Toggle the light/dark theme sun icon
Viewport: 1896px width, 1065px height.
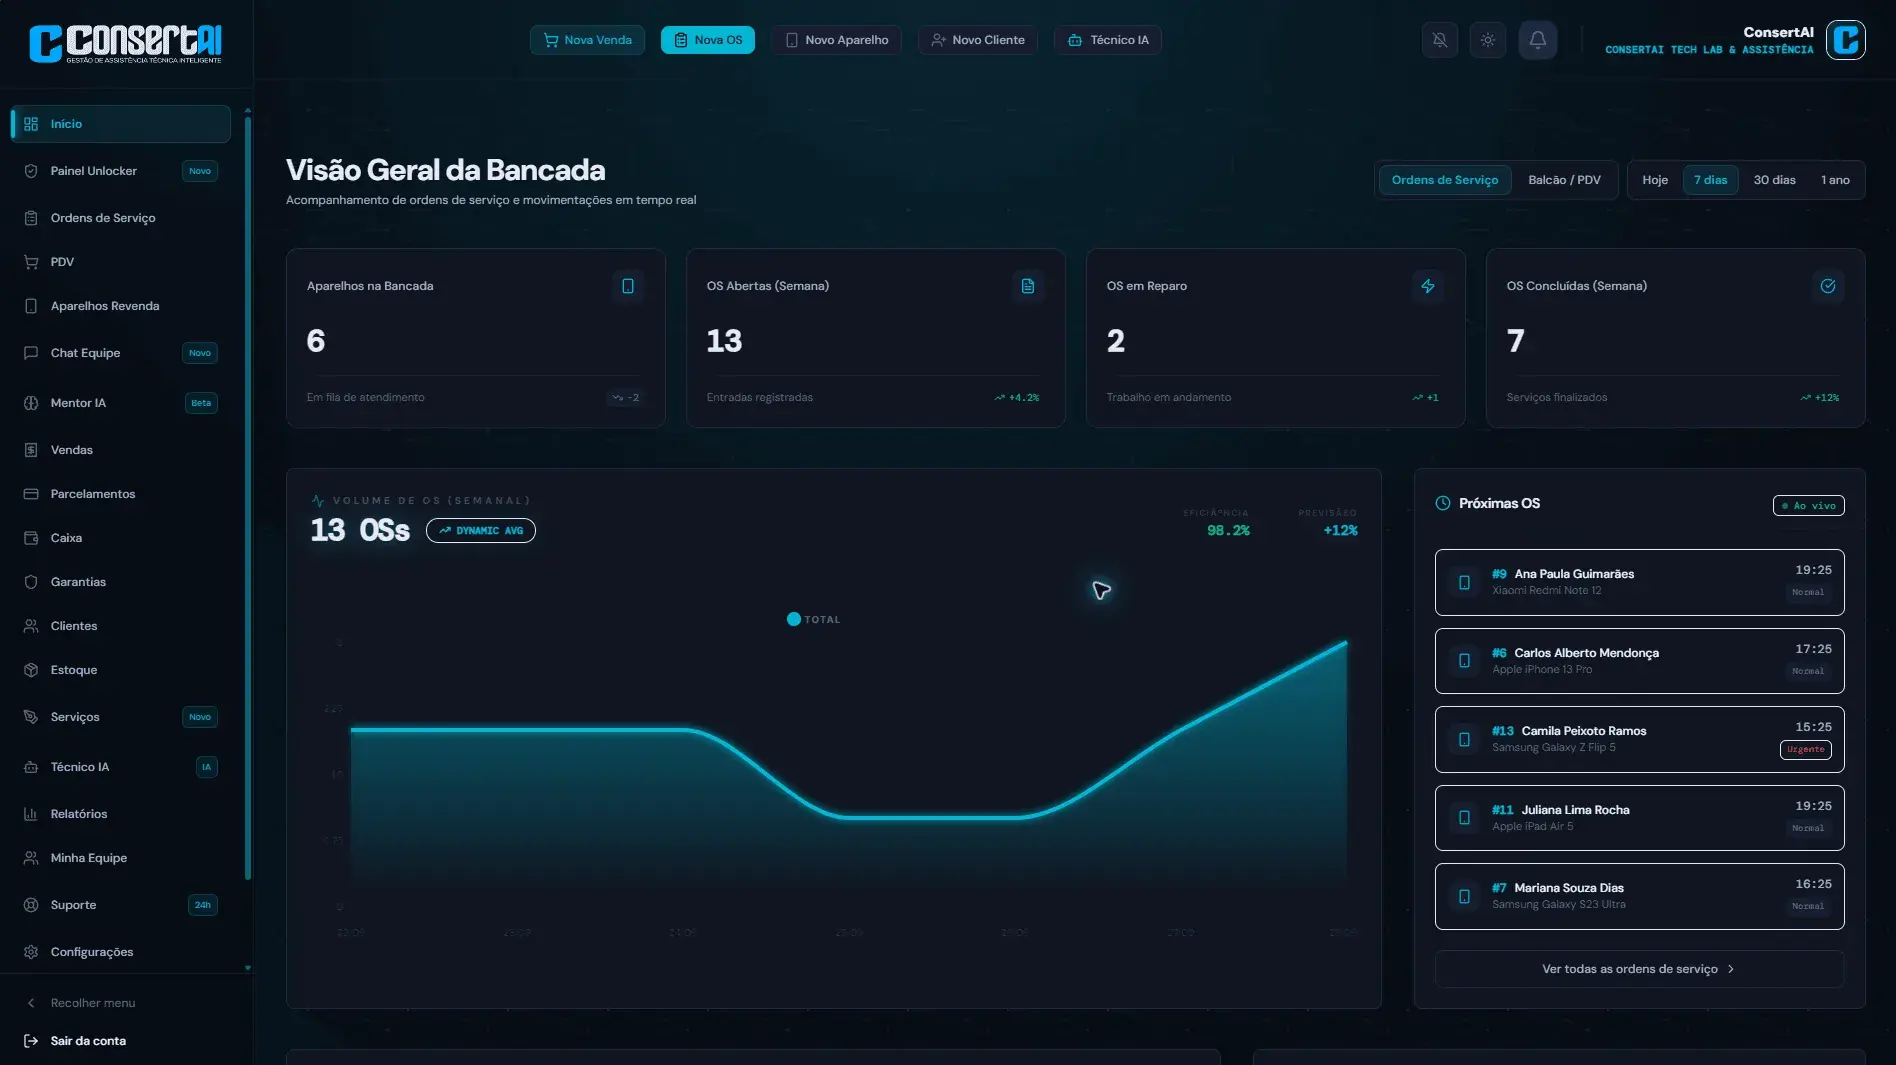tap(1488, 40)
